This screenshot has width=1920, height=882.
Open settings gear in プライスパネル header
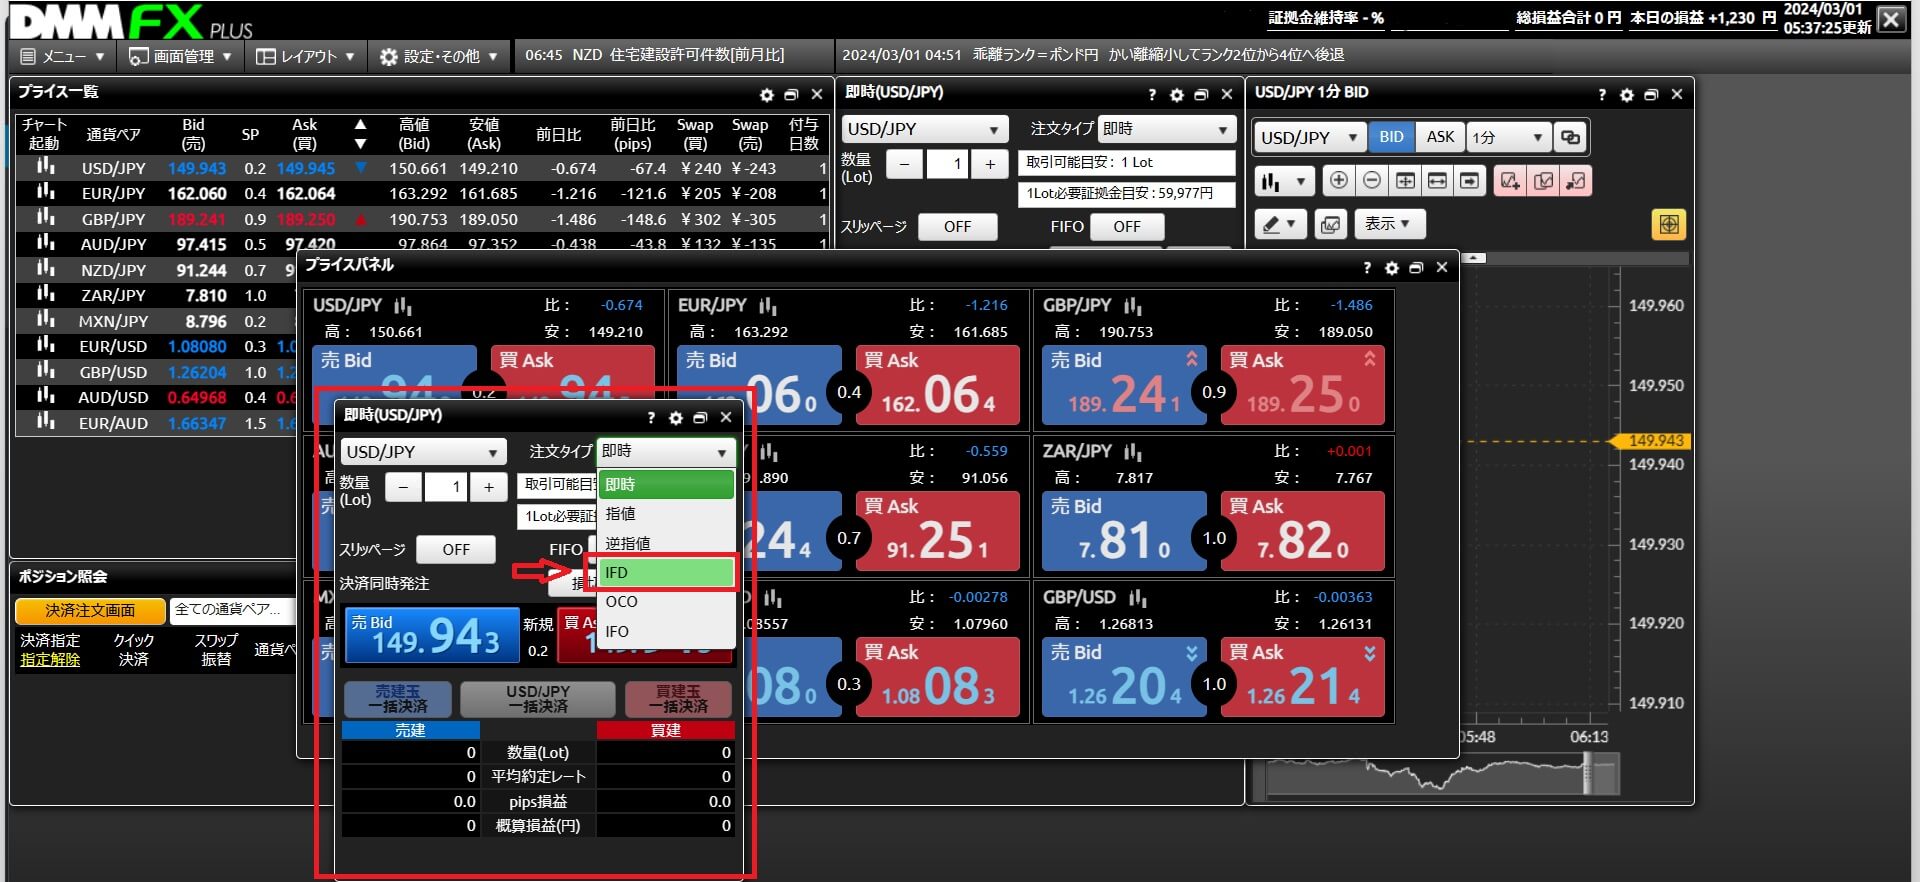tap(1391, 268)
